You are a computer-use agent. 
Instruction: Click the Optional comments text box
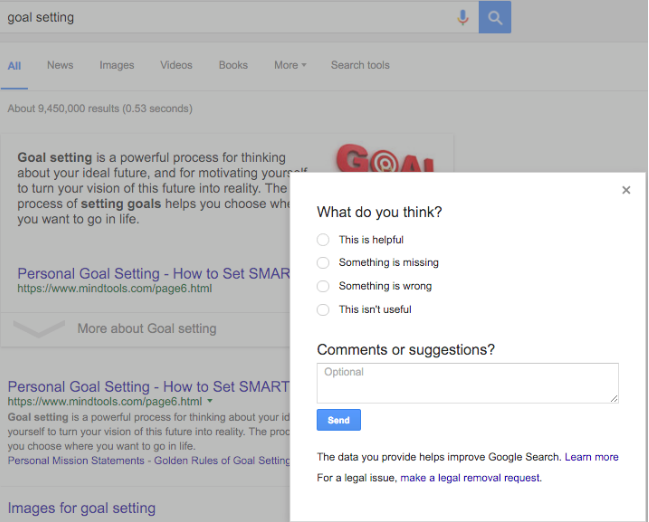pos(468,383)
